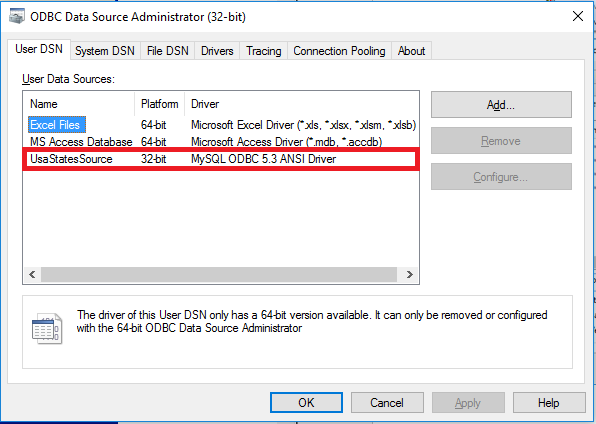This screenshot has width=596, height=424.
Task: Select the Connection Pooling tab
Action: pyautogui.click(x=339, y=51)
